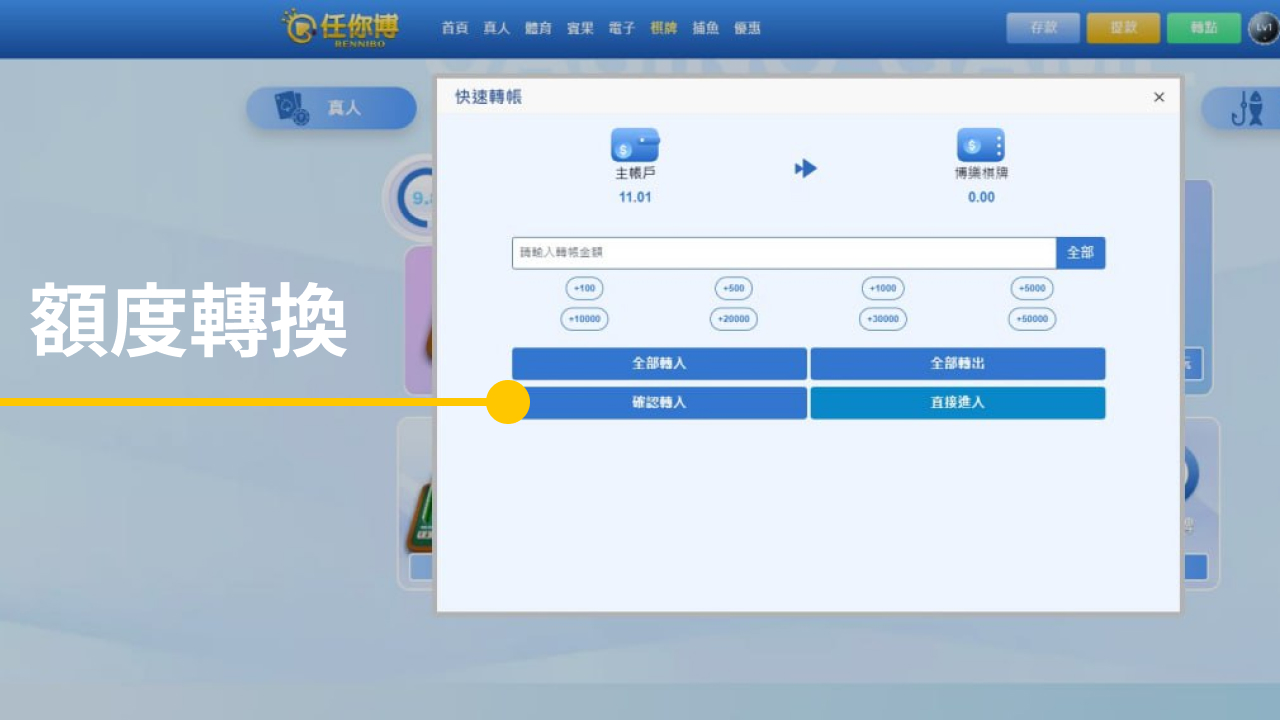Click the blue transfer arrow between accounts
The width and height of the screenshot is (1280, 720).
[806, 169]
